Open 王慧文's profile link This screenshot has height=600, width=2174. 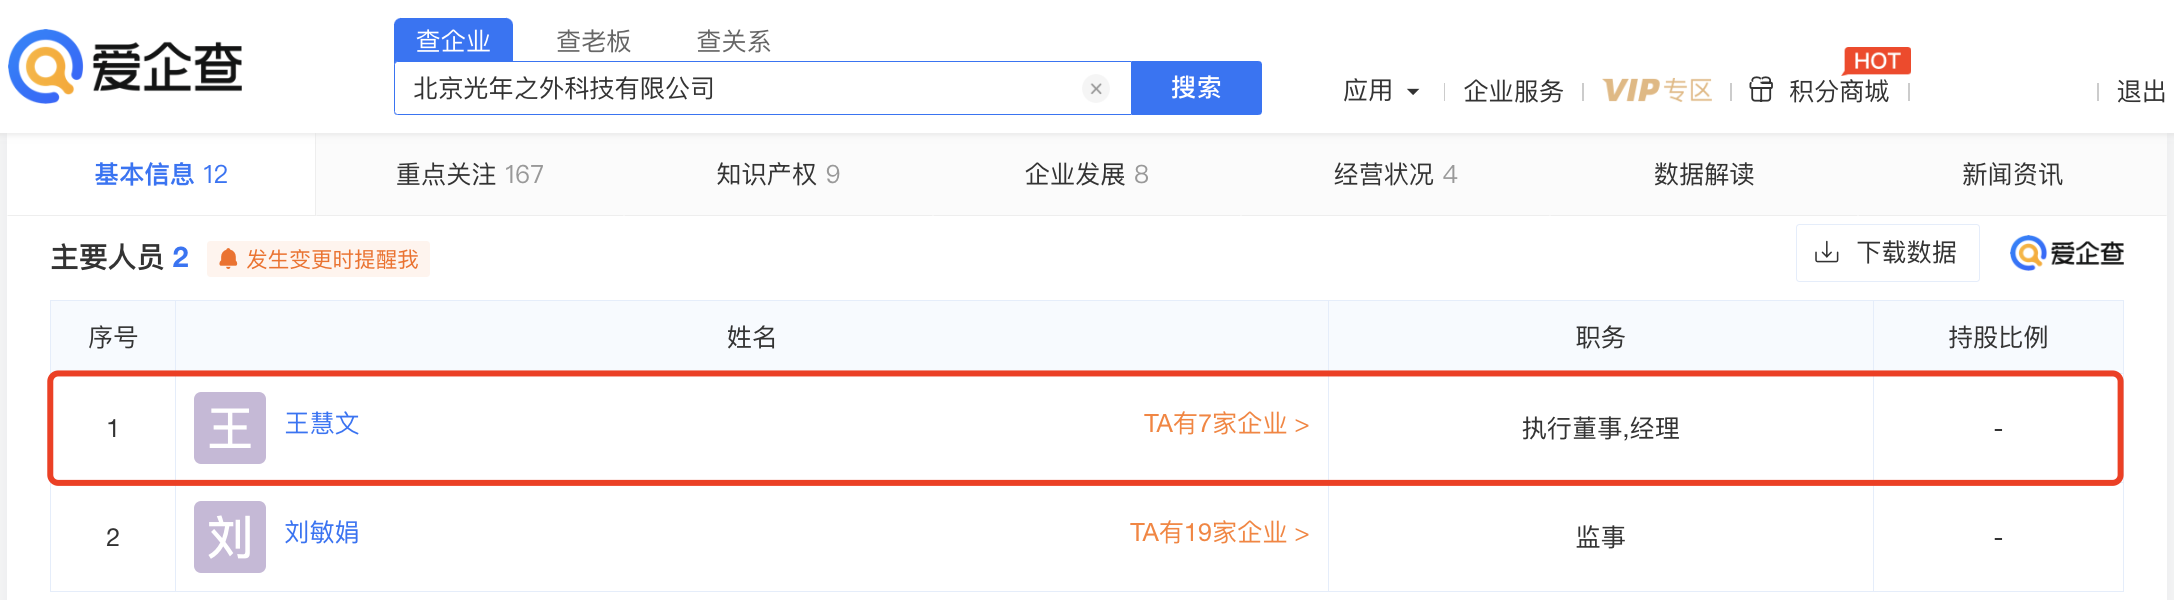tap(322, 424)
